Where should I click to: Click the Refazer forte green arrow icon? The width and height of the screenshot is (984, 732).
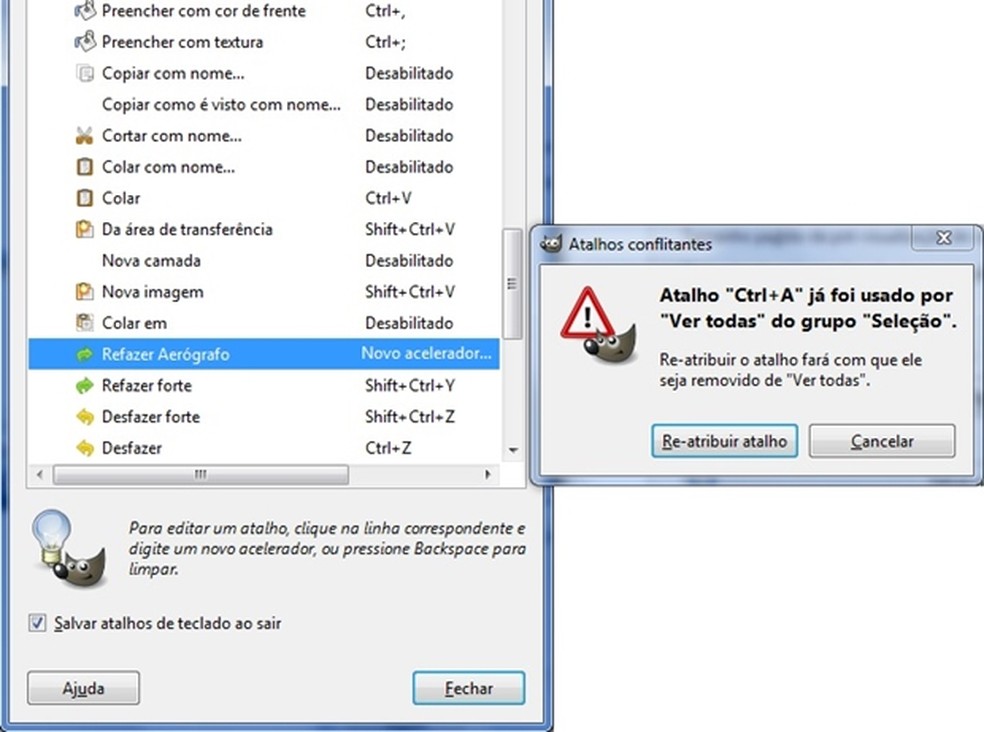(x=84, y=385)
